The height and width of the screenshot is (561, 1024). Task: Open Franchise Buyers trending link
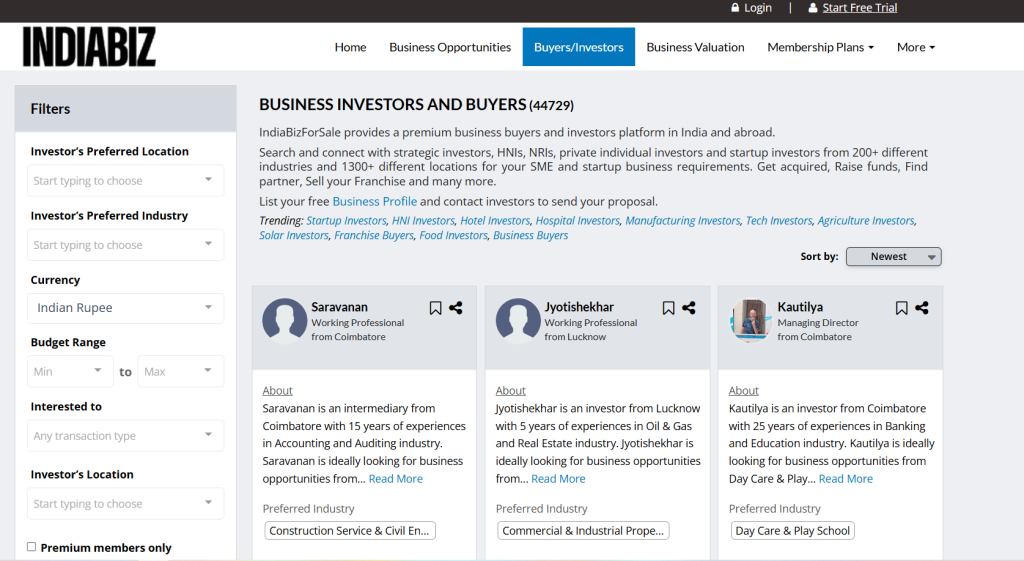374,235
